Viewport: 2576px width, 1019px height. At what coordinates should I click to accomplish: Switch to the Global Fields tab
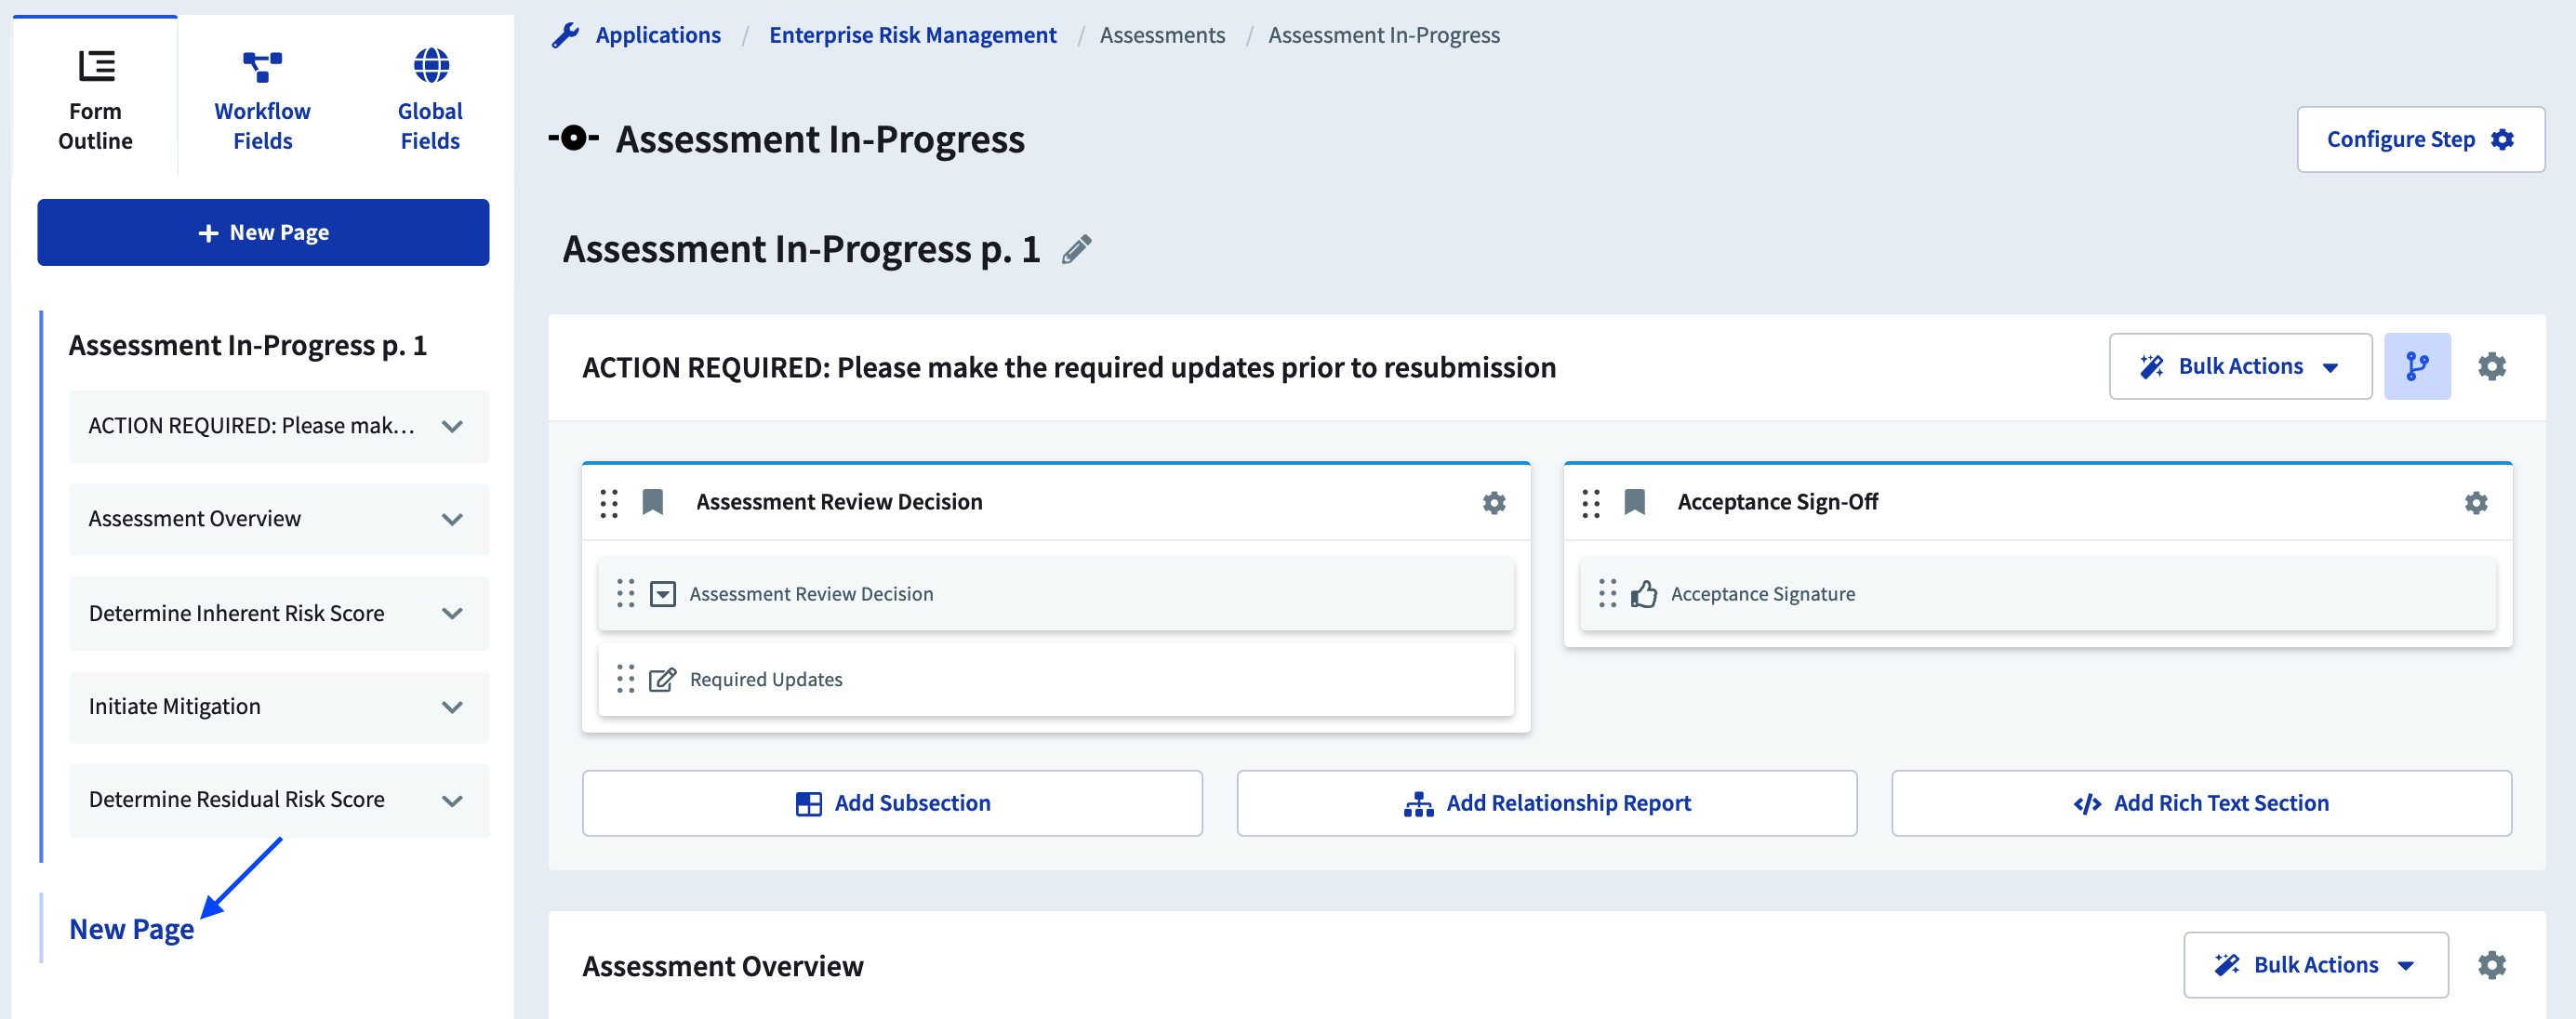pyautogui.click(x=431, y=96)
